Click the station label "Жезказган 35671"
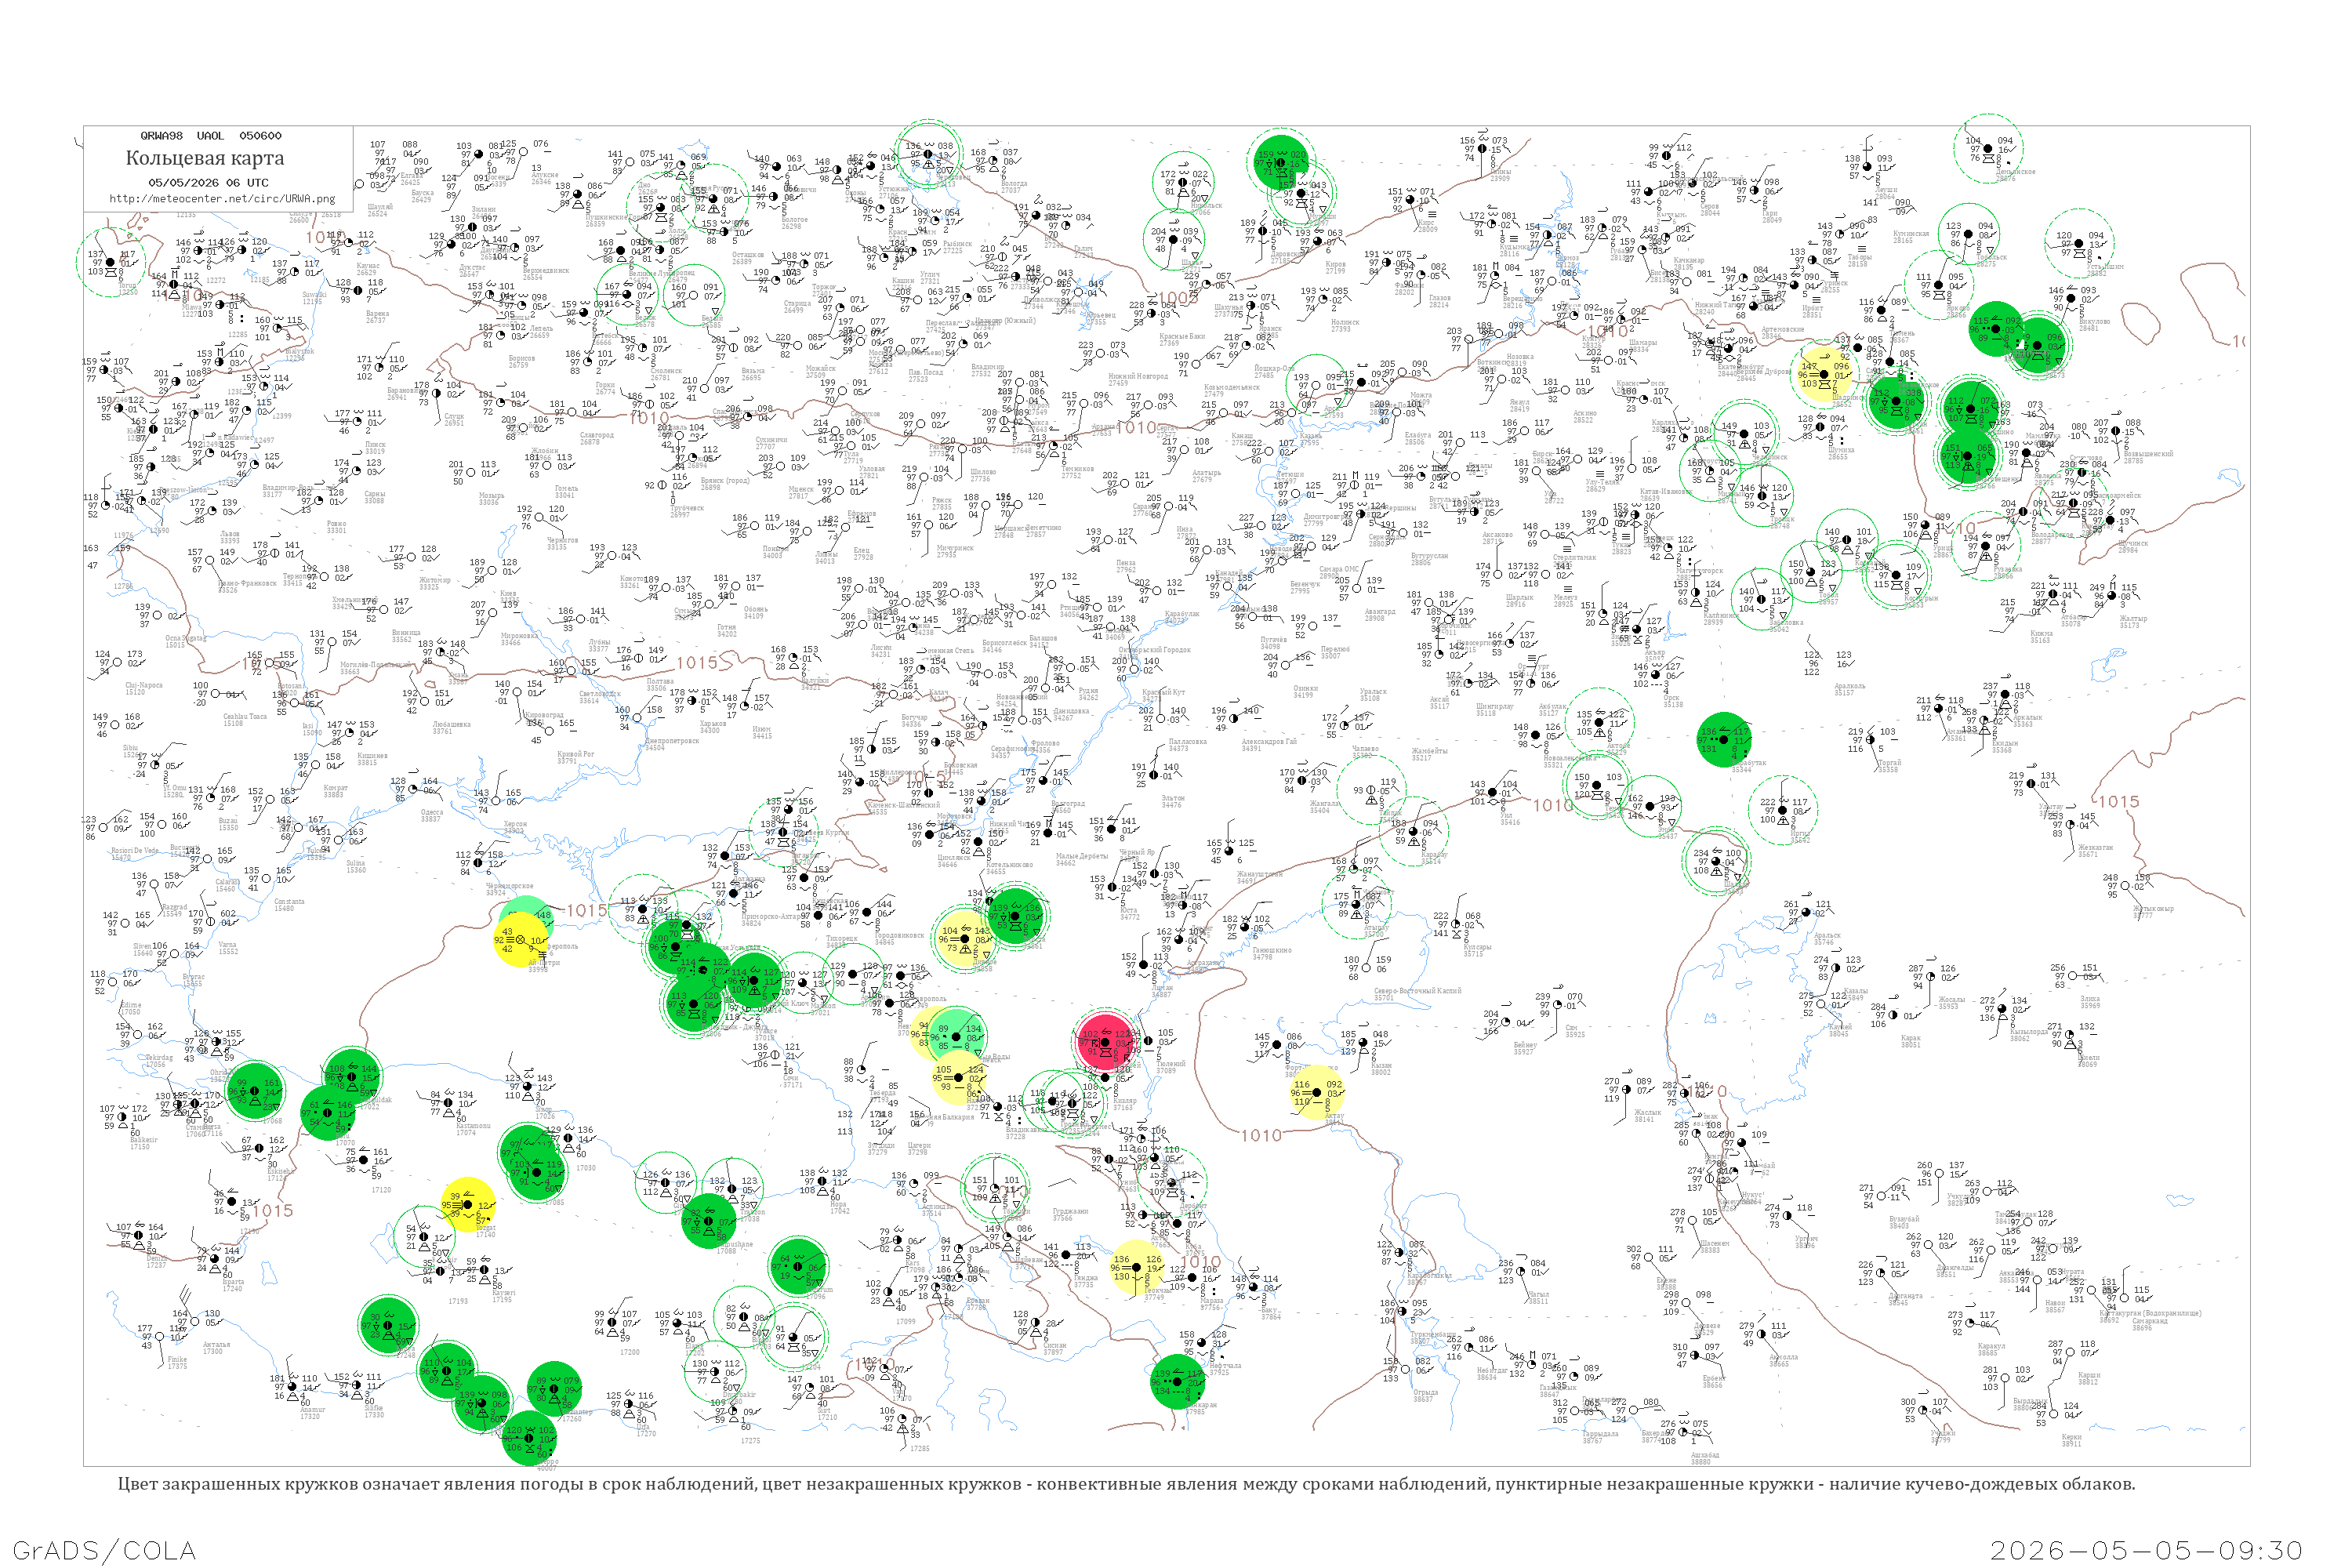The image size is (2352, 1568). pos(2095,851)
